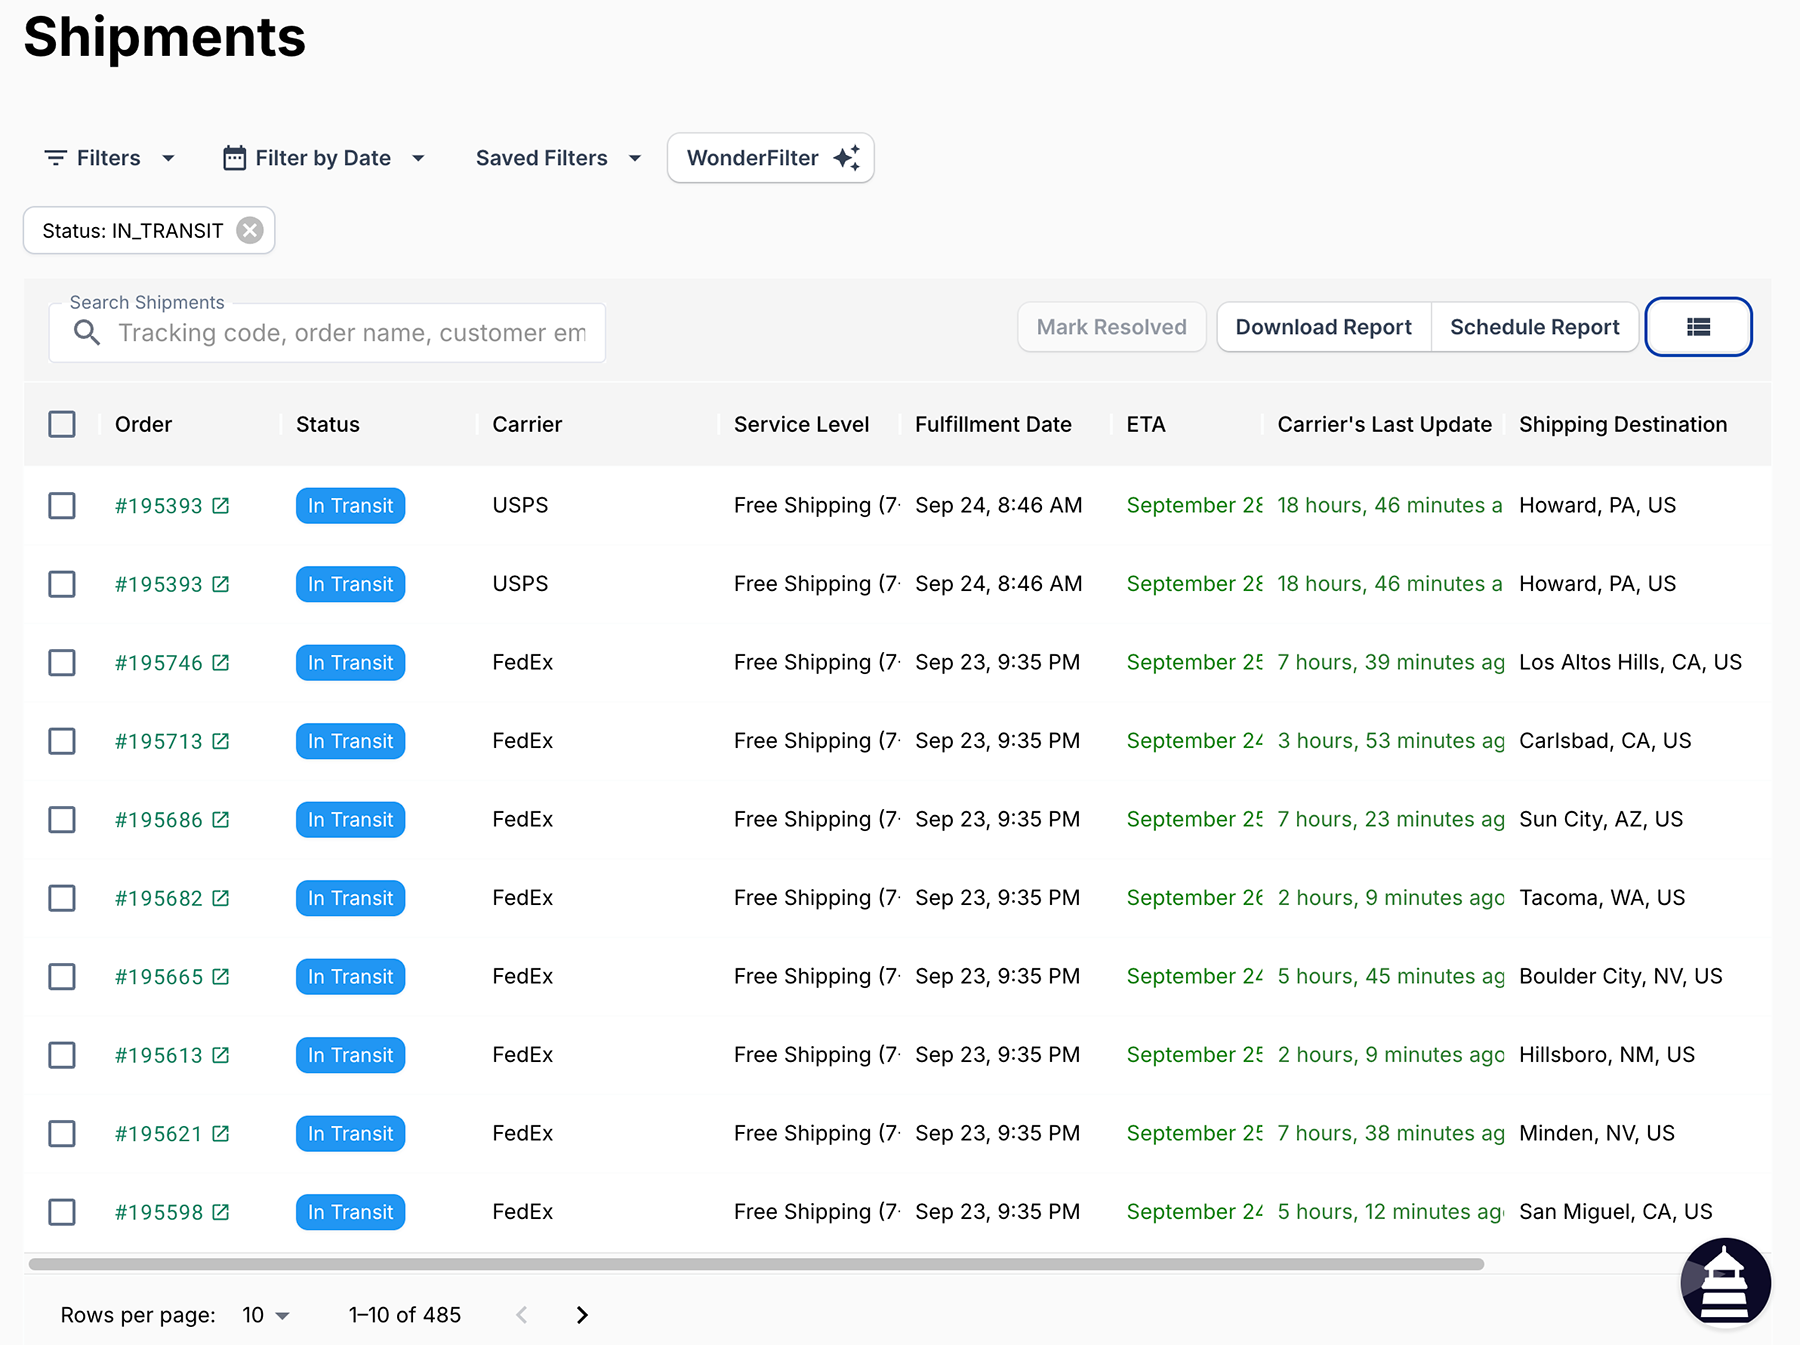Sort by the ETA column header
The height and width of the screenshot is (1345, 1800).
[x=1146, y=424]
